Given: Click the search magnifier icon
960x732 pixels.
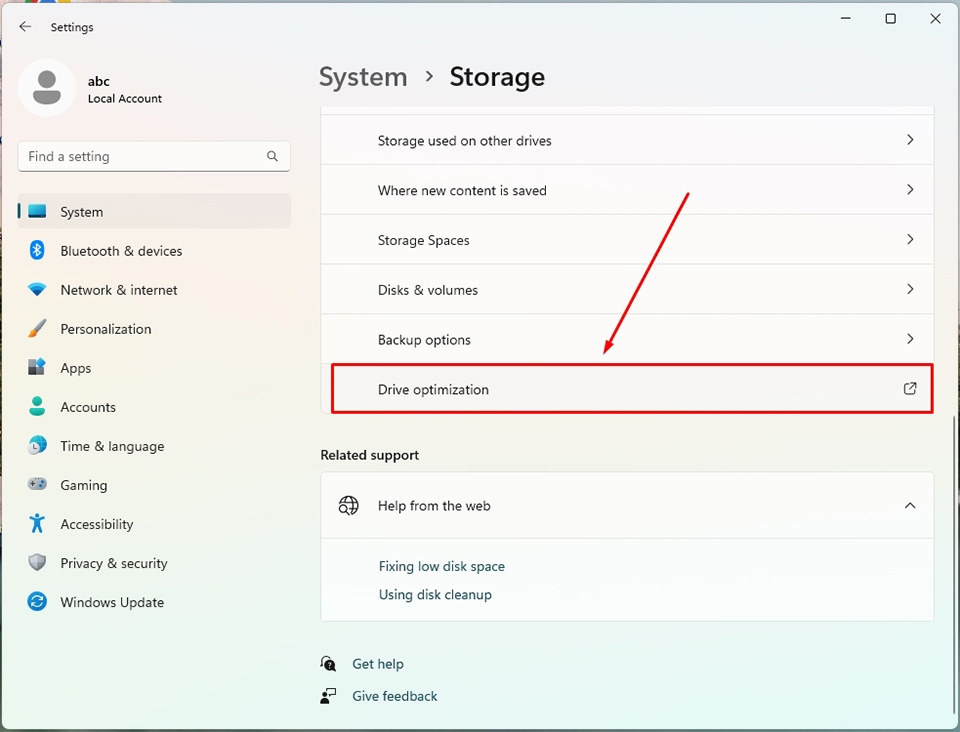Looking at the screenshot, I should click(x=272, y=157).
